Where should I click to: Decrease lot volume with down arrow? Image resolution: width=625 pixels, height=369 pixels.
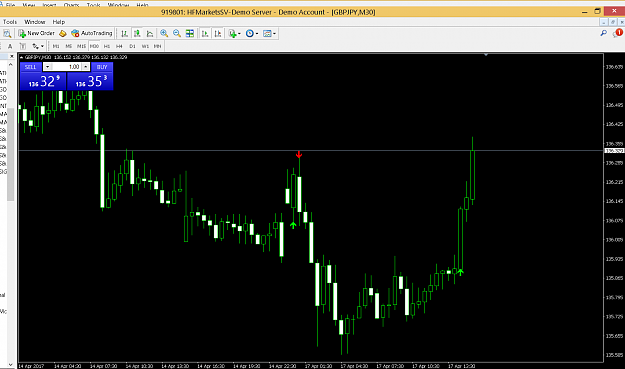(47, 67)
